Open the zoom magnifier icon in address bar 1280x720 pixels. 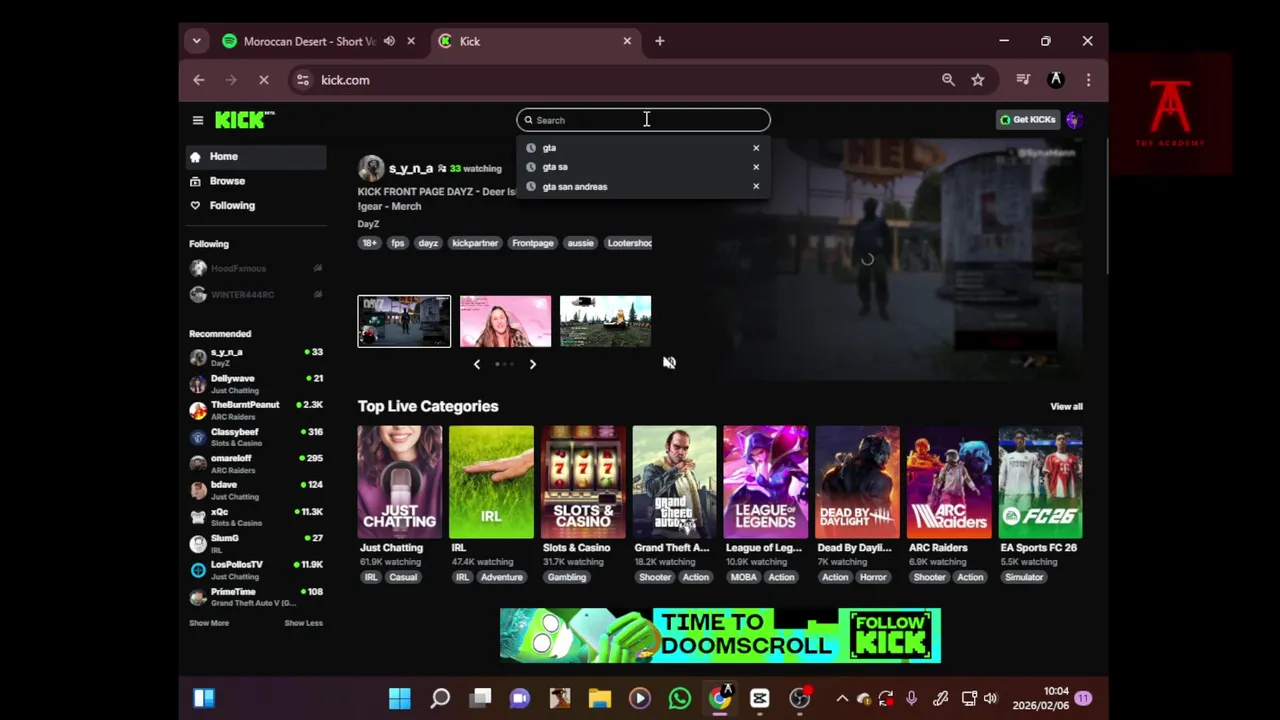tap(948, 80)
